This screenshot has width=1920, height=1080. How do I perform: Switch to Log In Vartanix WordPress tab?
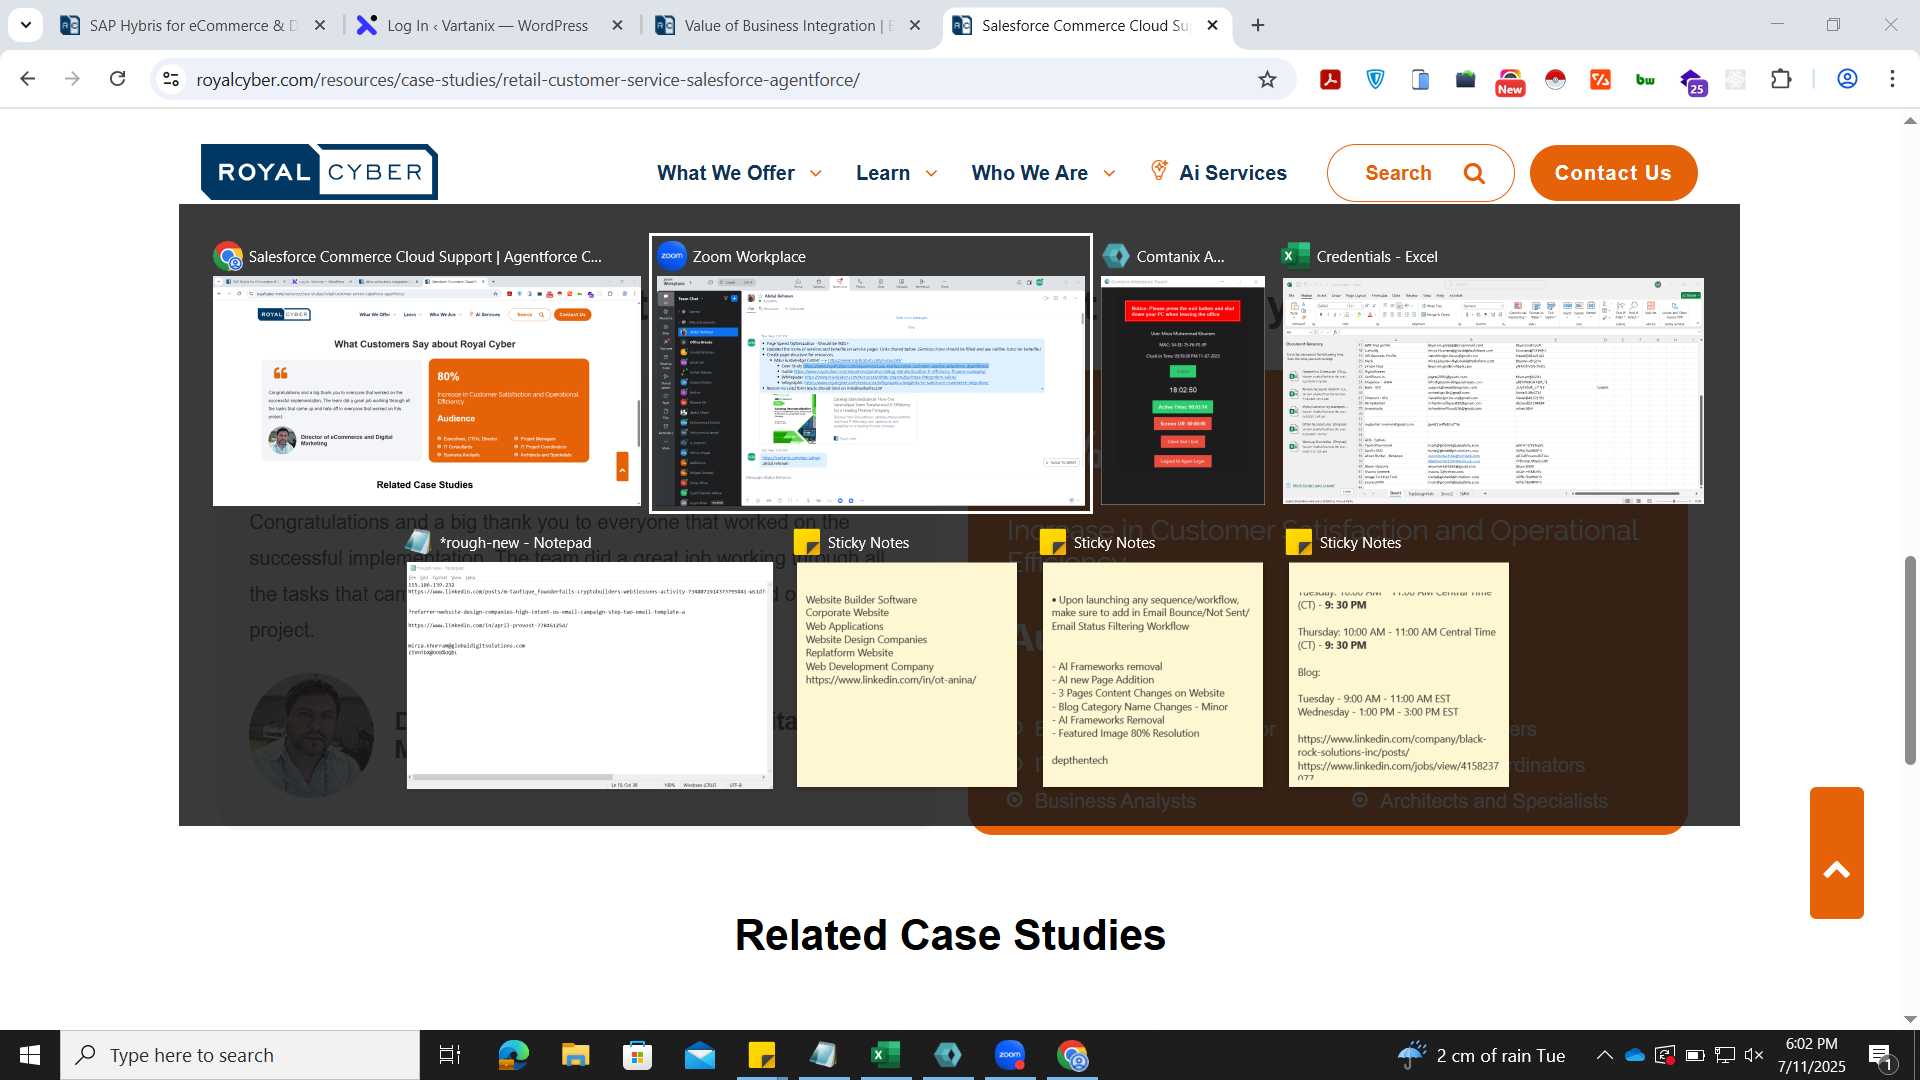click(490, 25)
